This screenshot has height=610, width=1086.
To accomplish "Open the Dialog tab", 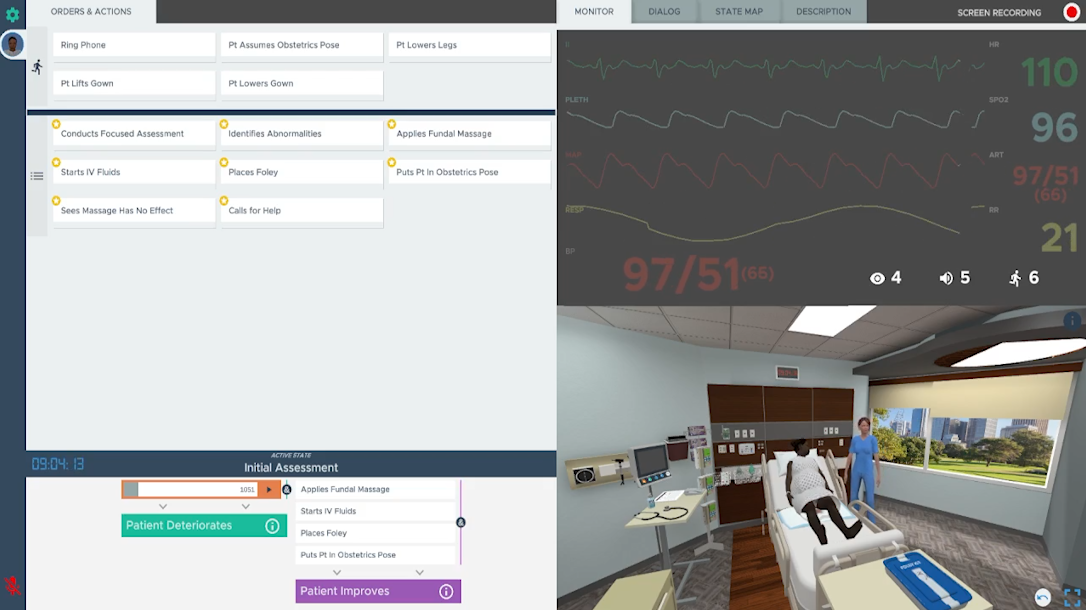I will tap(664, 12).
